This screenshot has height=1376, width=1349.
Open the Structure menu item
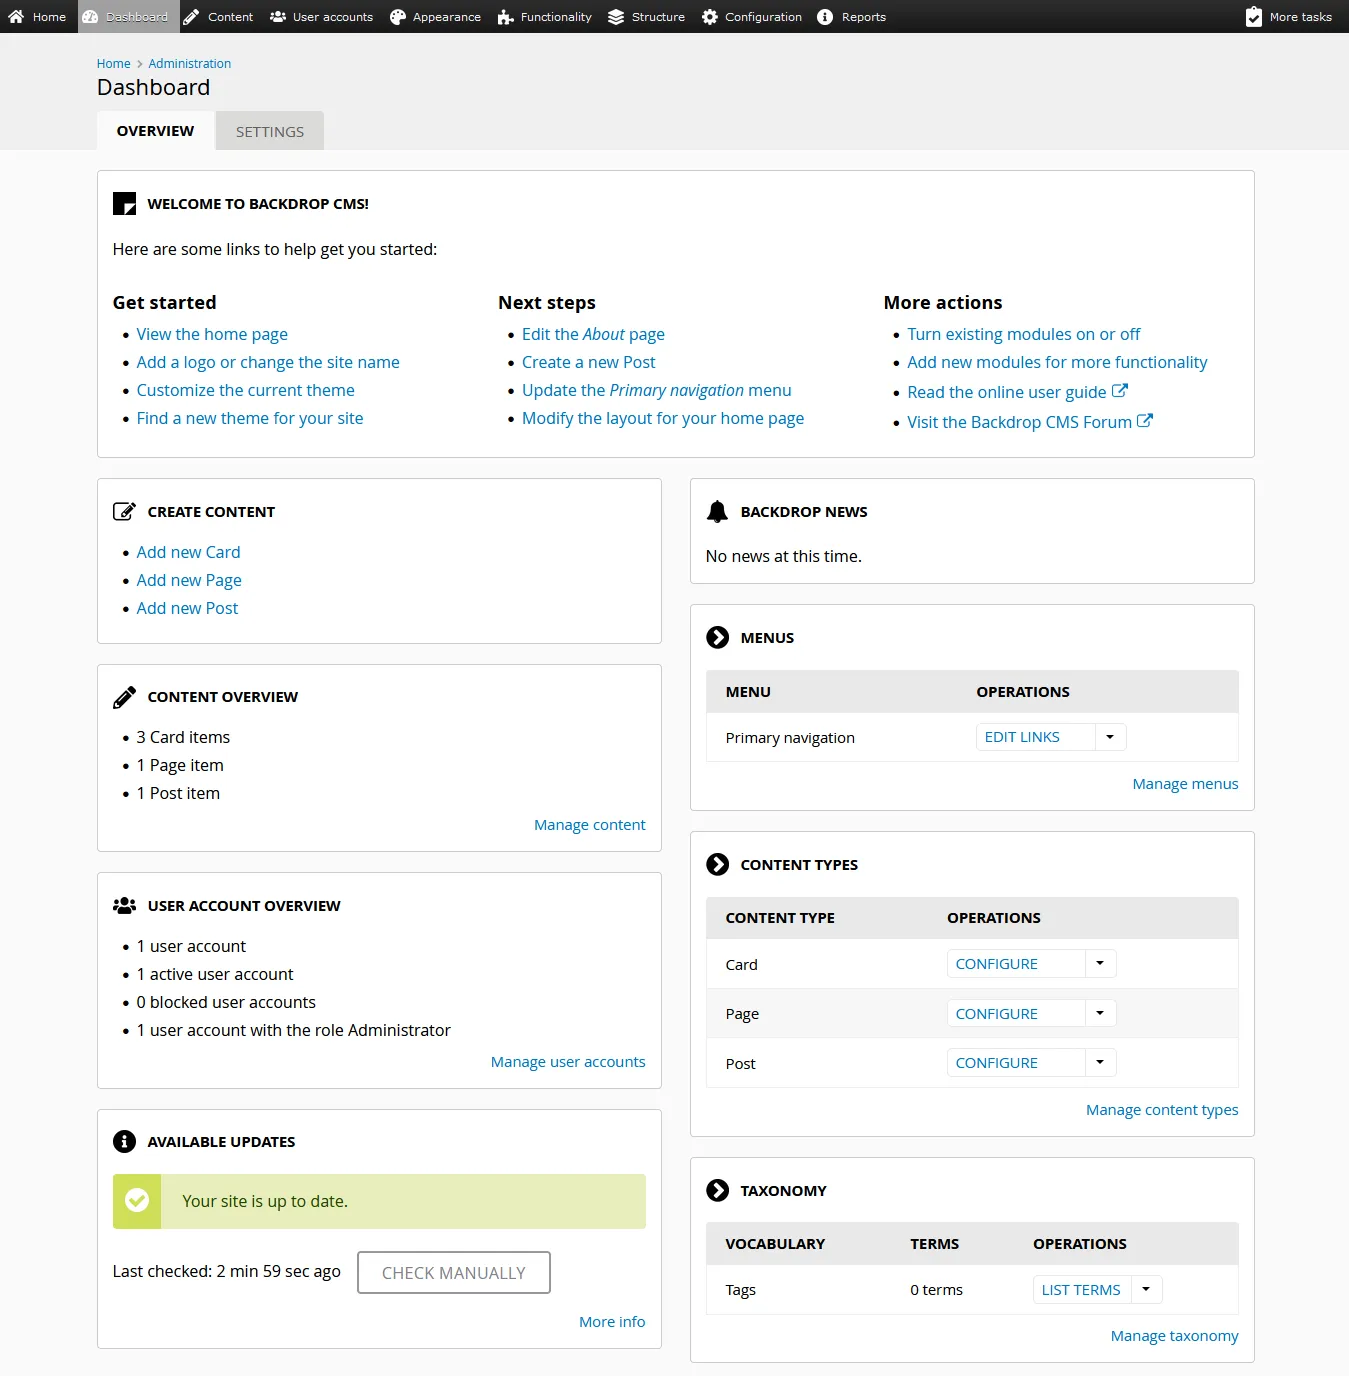[x=647, y=16]
